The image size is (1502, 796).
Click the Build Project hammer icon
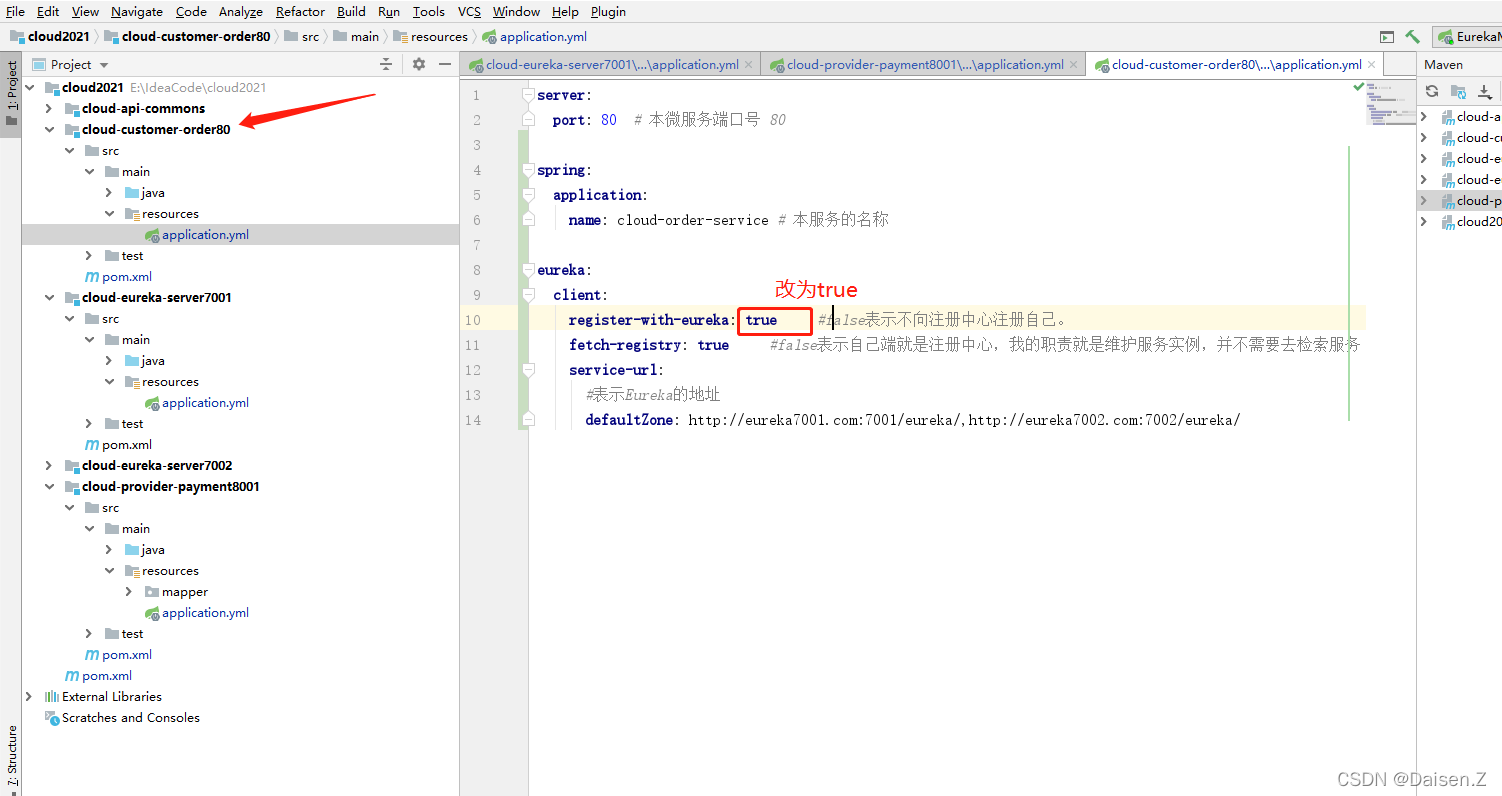click(x=1412, y=36)
